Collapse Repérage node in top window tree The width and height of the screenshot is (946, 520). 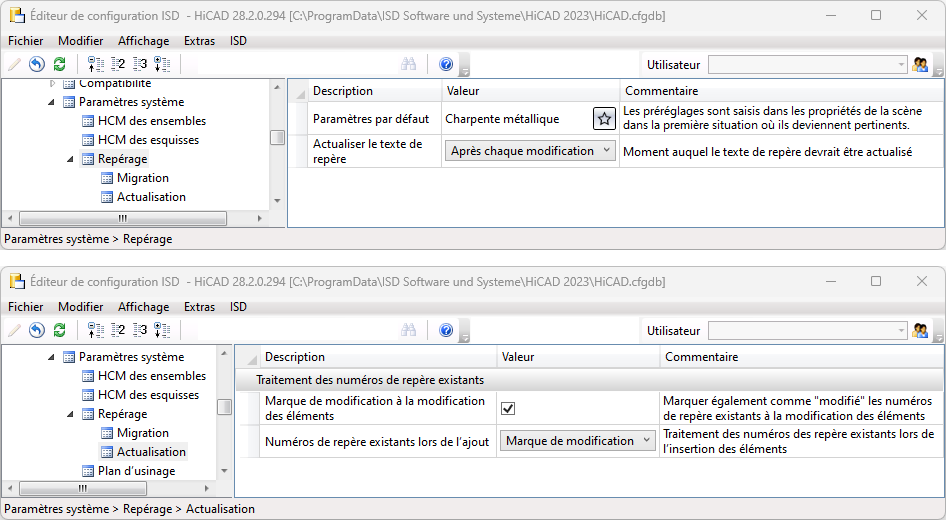pos(70,159)
